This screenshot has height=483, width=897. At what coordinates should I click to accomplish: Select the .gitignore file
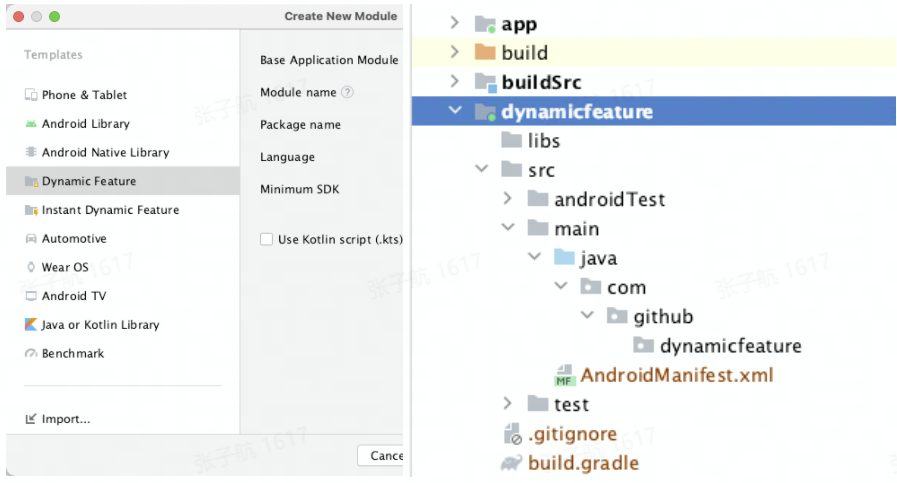pos(572,434)
